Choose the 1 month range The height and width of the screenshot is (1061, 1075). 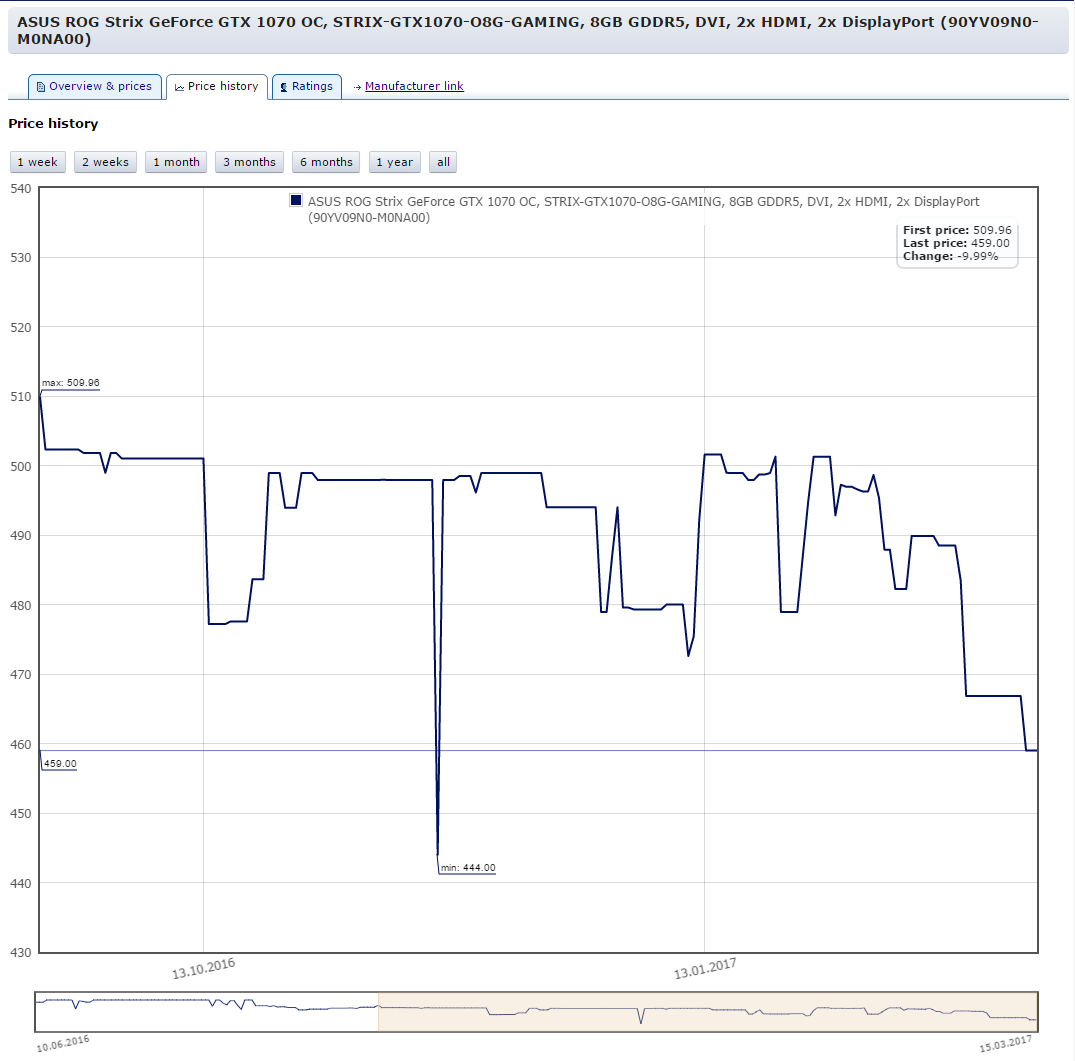(x=176, y=162)
